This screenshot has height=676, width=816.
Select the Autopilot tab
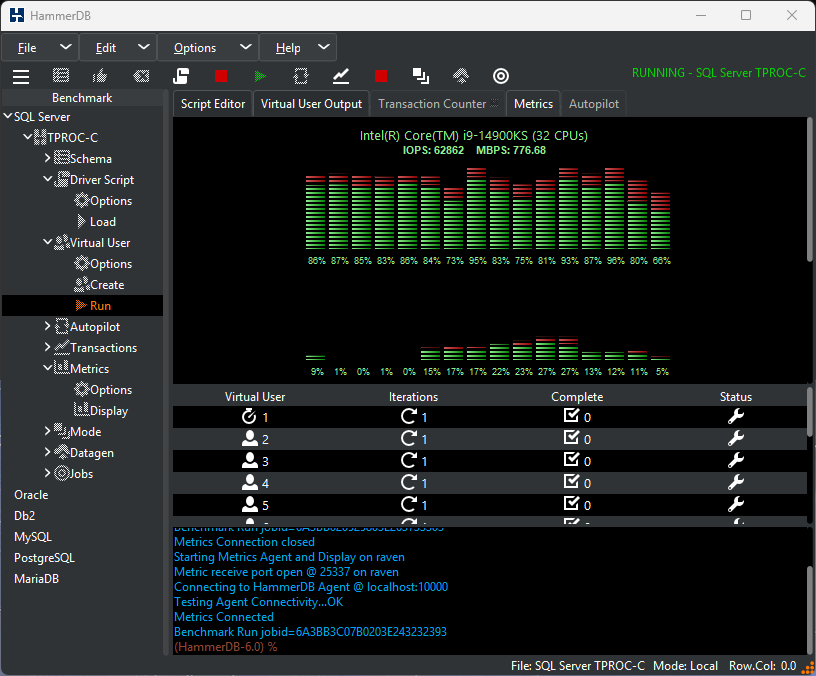(594, 104)
